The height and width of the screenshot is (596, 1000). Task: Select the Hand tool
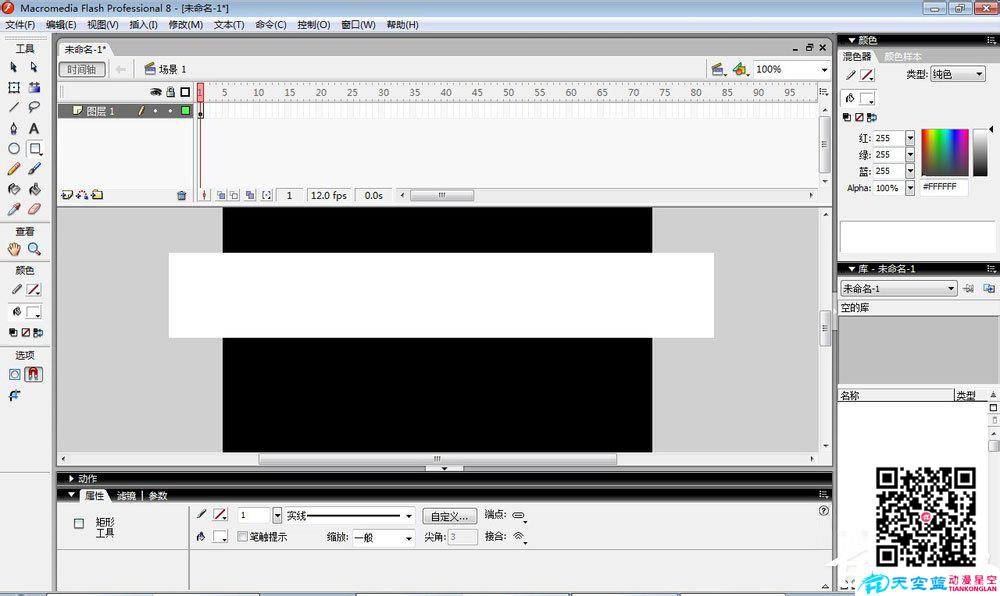pyautogui.click(x=13, y=249)
